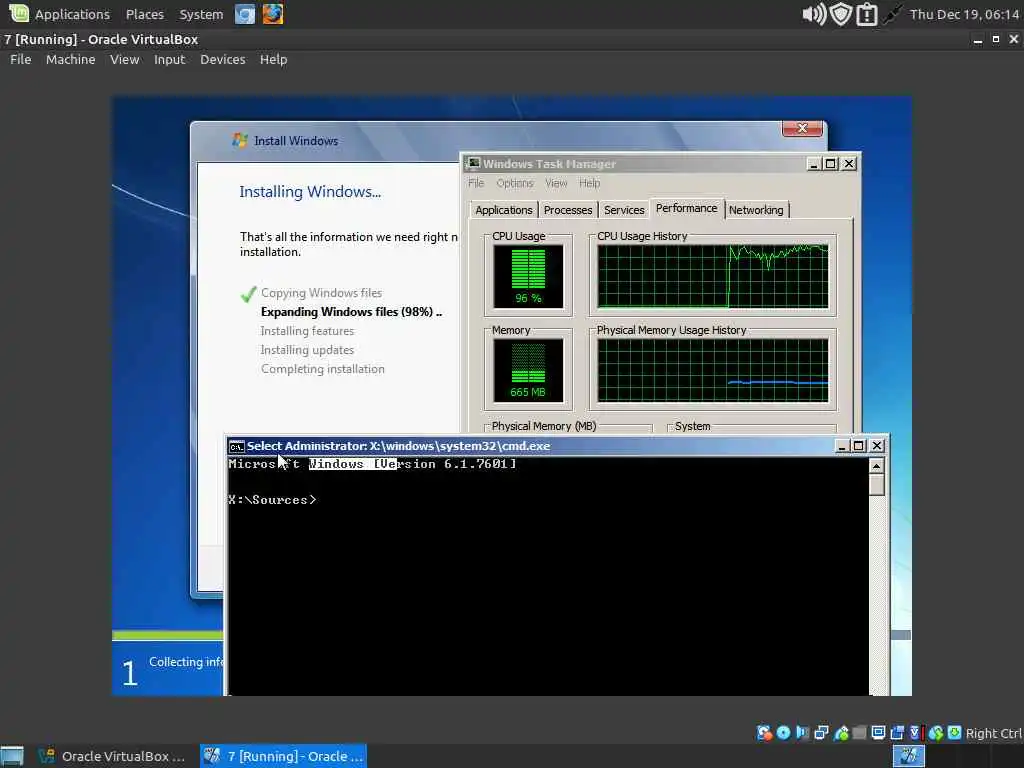
Task: Click the 'Completing installation' step text
Action: tap(323, 369)
